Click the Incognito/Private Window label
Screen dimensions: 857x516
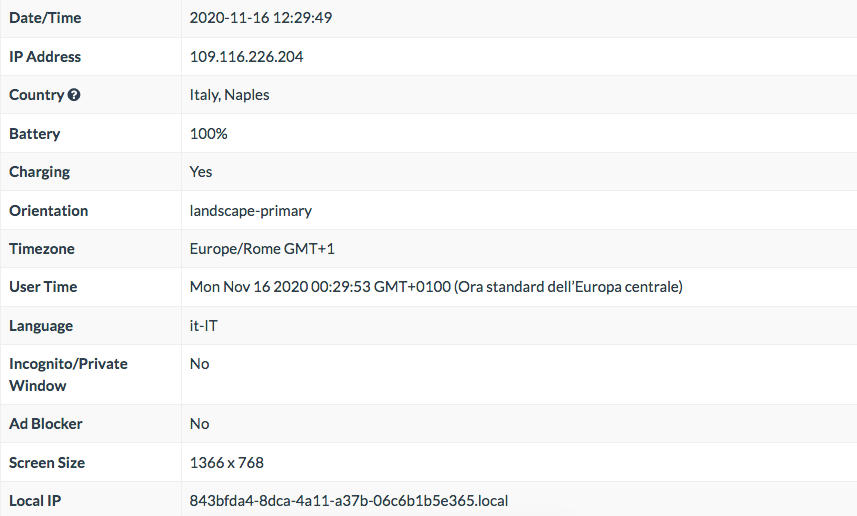[x=68, y=375]
